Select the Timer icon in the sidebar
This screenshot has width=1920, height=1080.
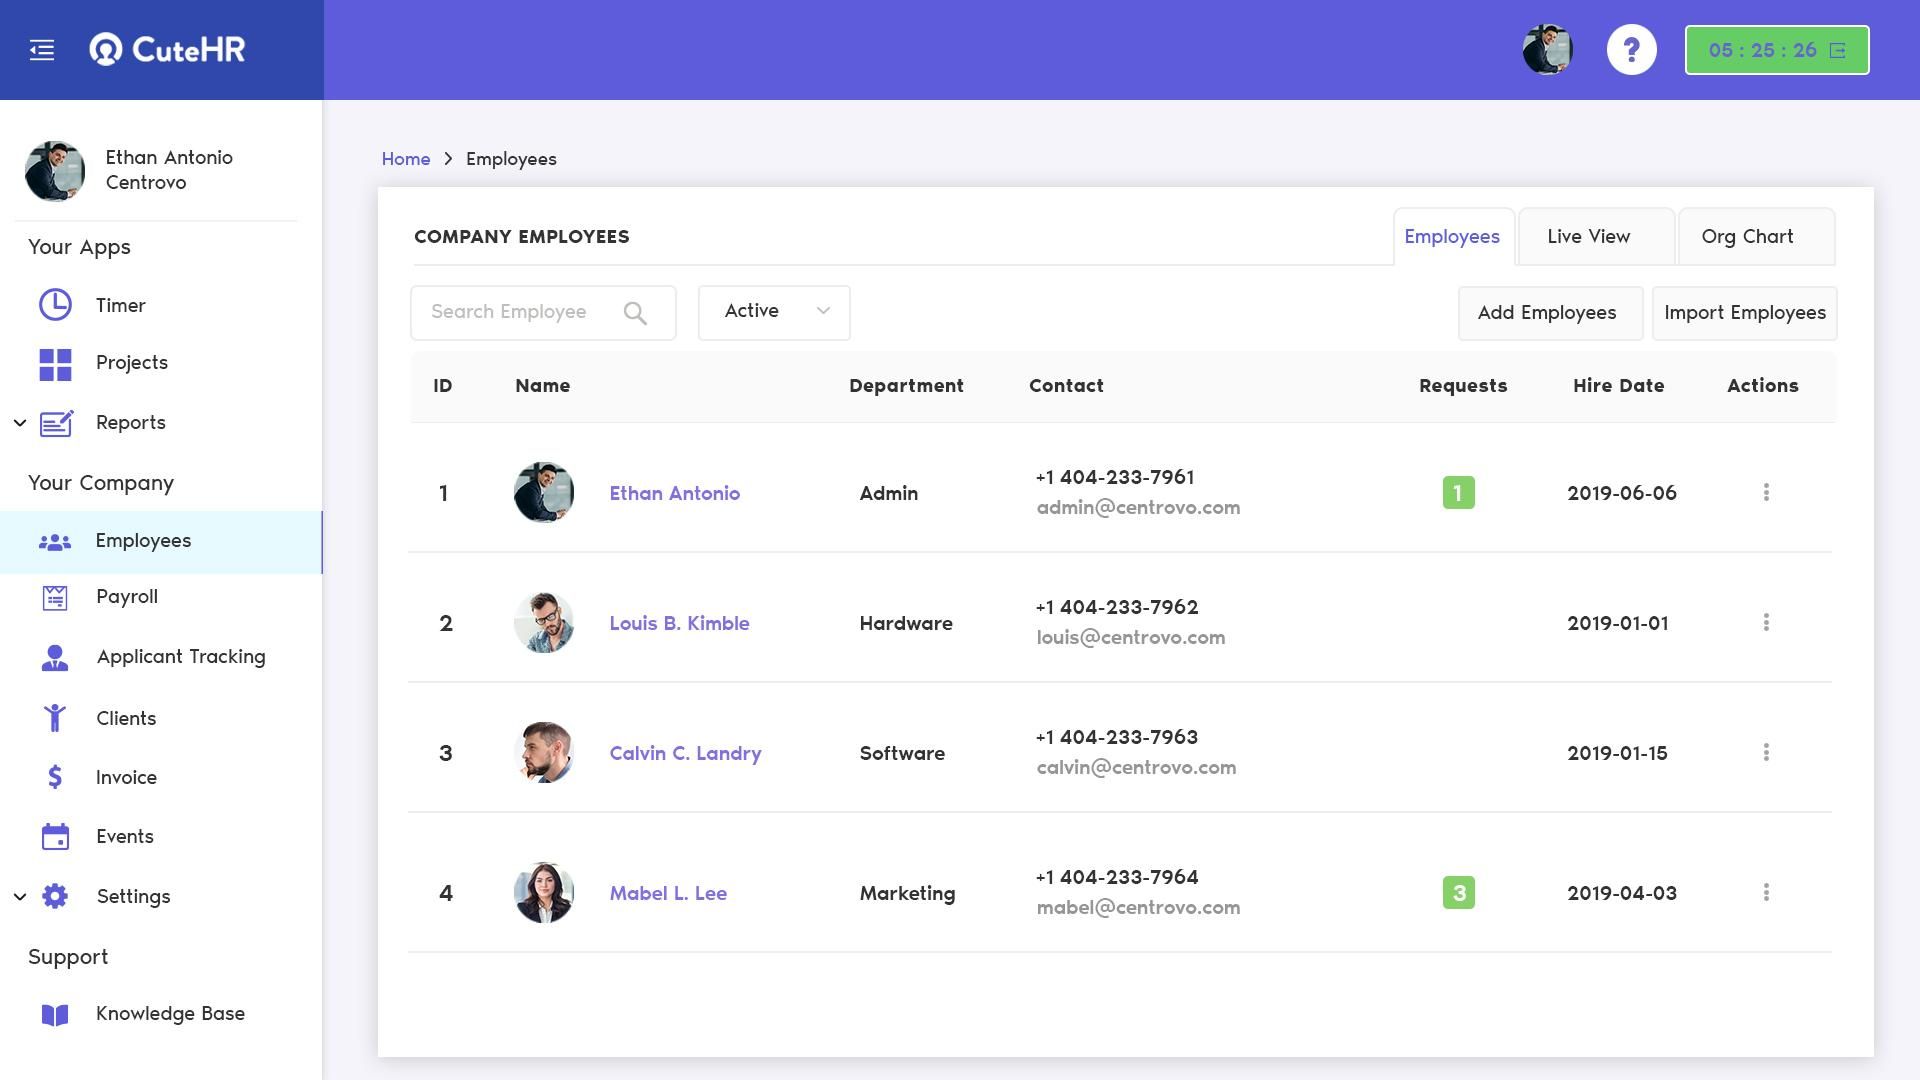pyautogui.click(x=55, y=305)
